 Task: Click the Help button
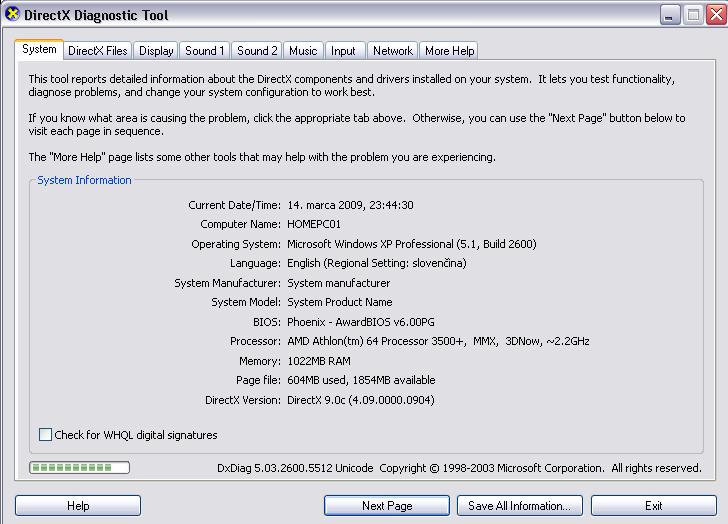point(78,505)
